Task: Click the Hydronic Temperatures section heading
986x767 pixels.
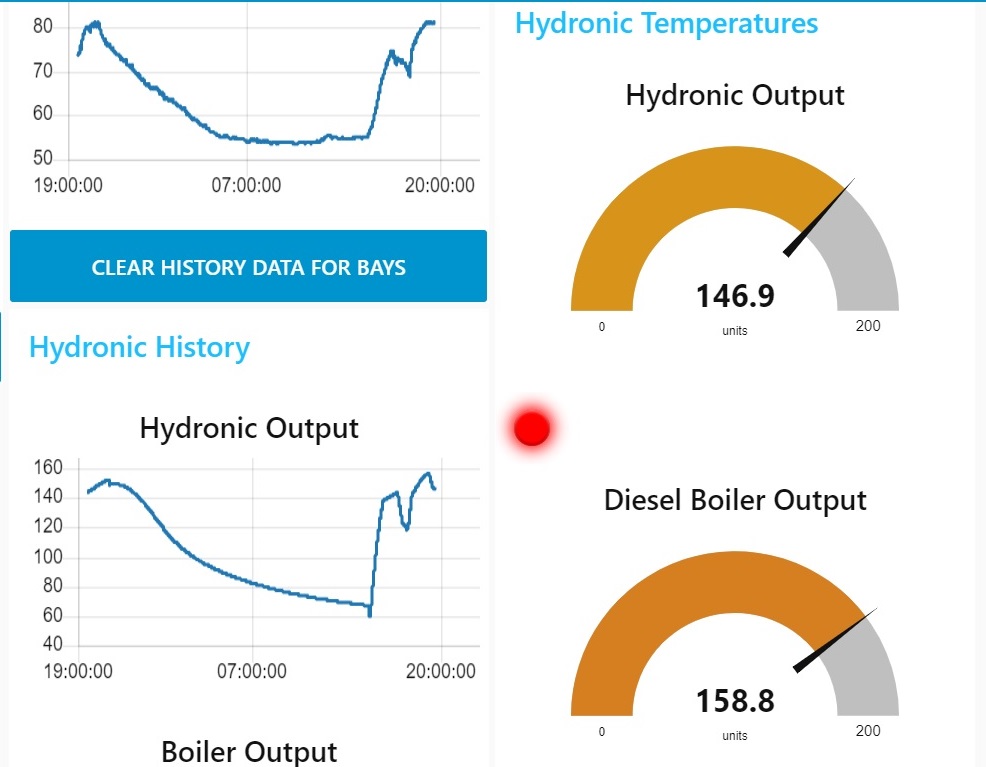Action: (x=667, y=24)
